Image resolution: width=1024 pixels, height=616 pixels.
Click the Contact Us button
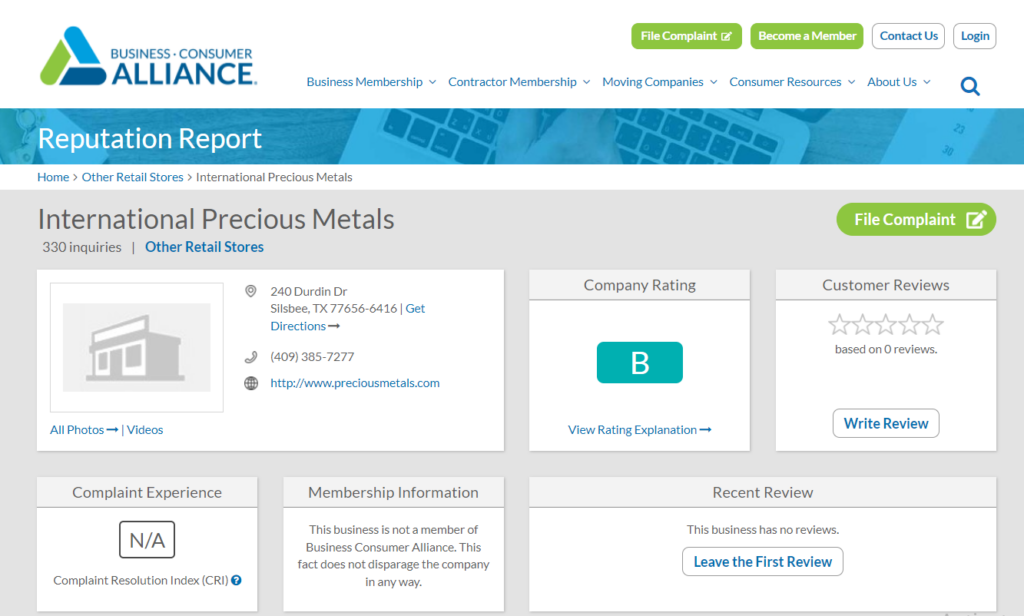pyautogui.click(x=908, y=36)
